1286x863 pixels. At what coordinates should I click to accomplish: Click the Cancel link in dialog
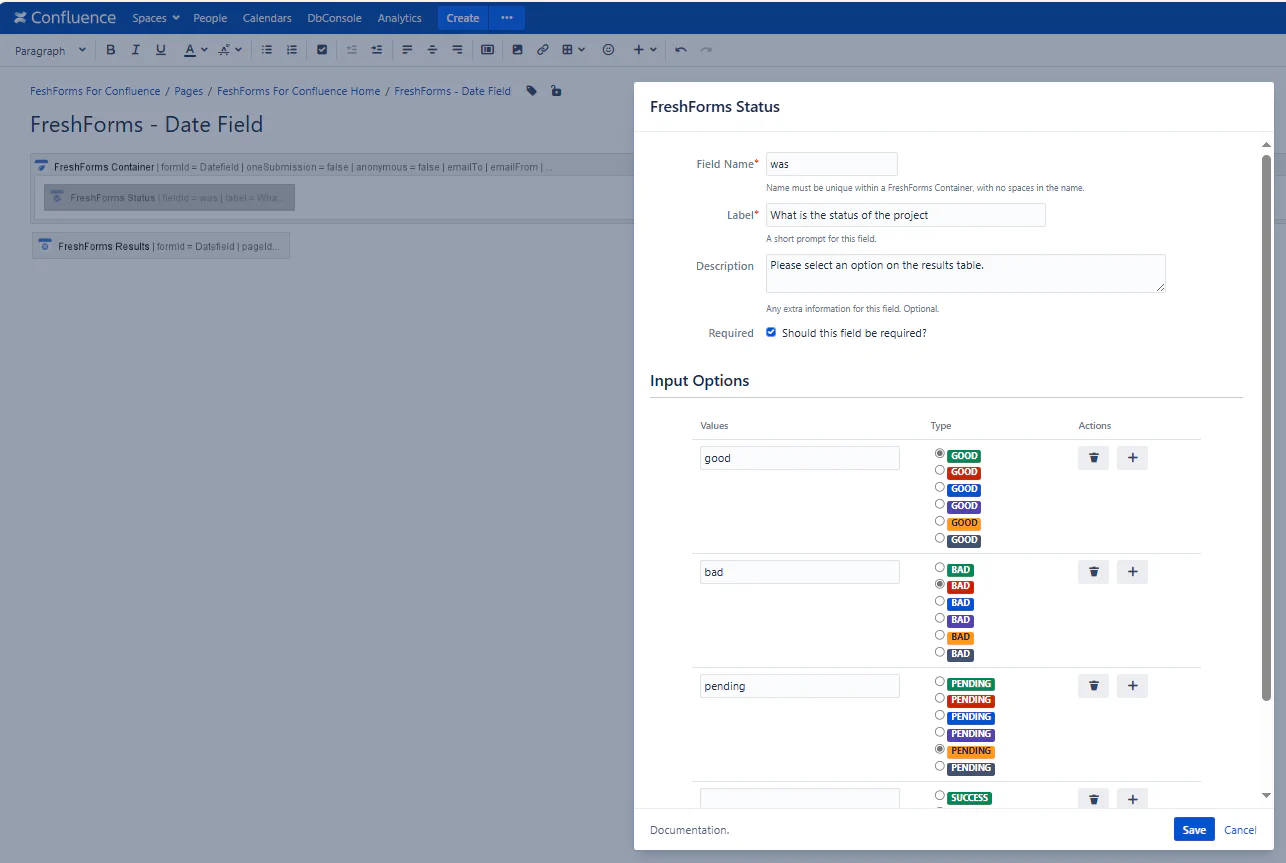pos(1240,830)
